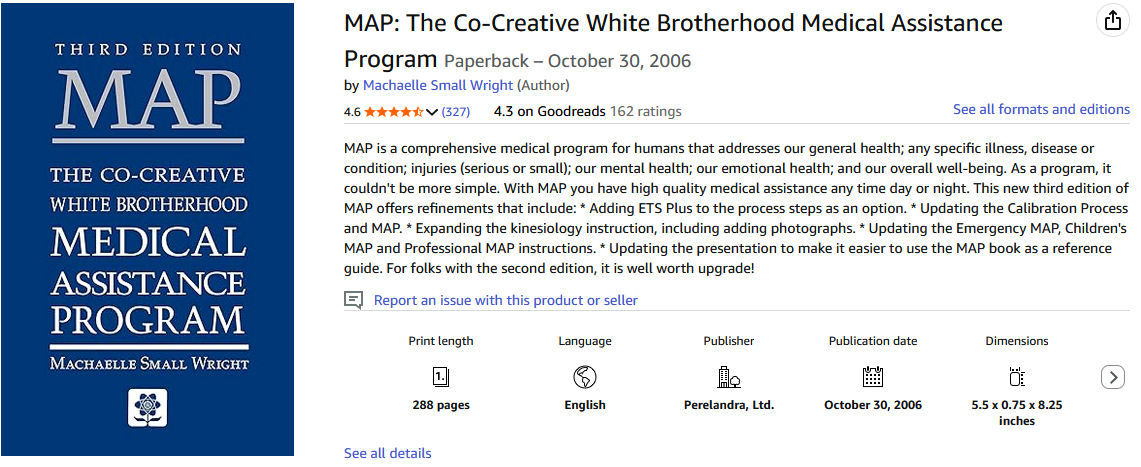Click the publication date calendar icon
Image resolution: width=1141 pixels, height=467 pixels.
873,377
